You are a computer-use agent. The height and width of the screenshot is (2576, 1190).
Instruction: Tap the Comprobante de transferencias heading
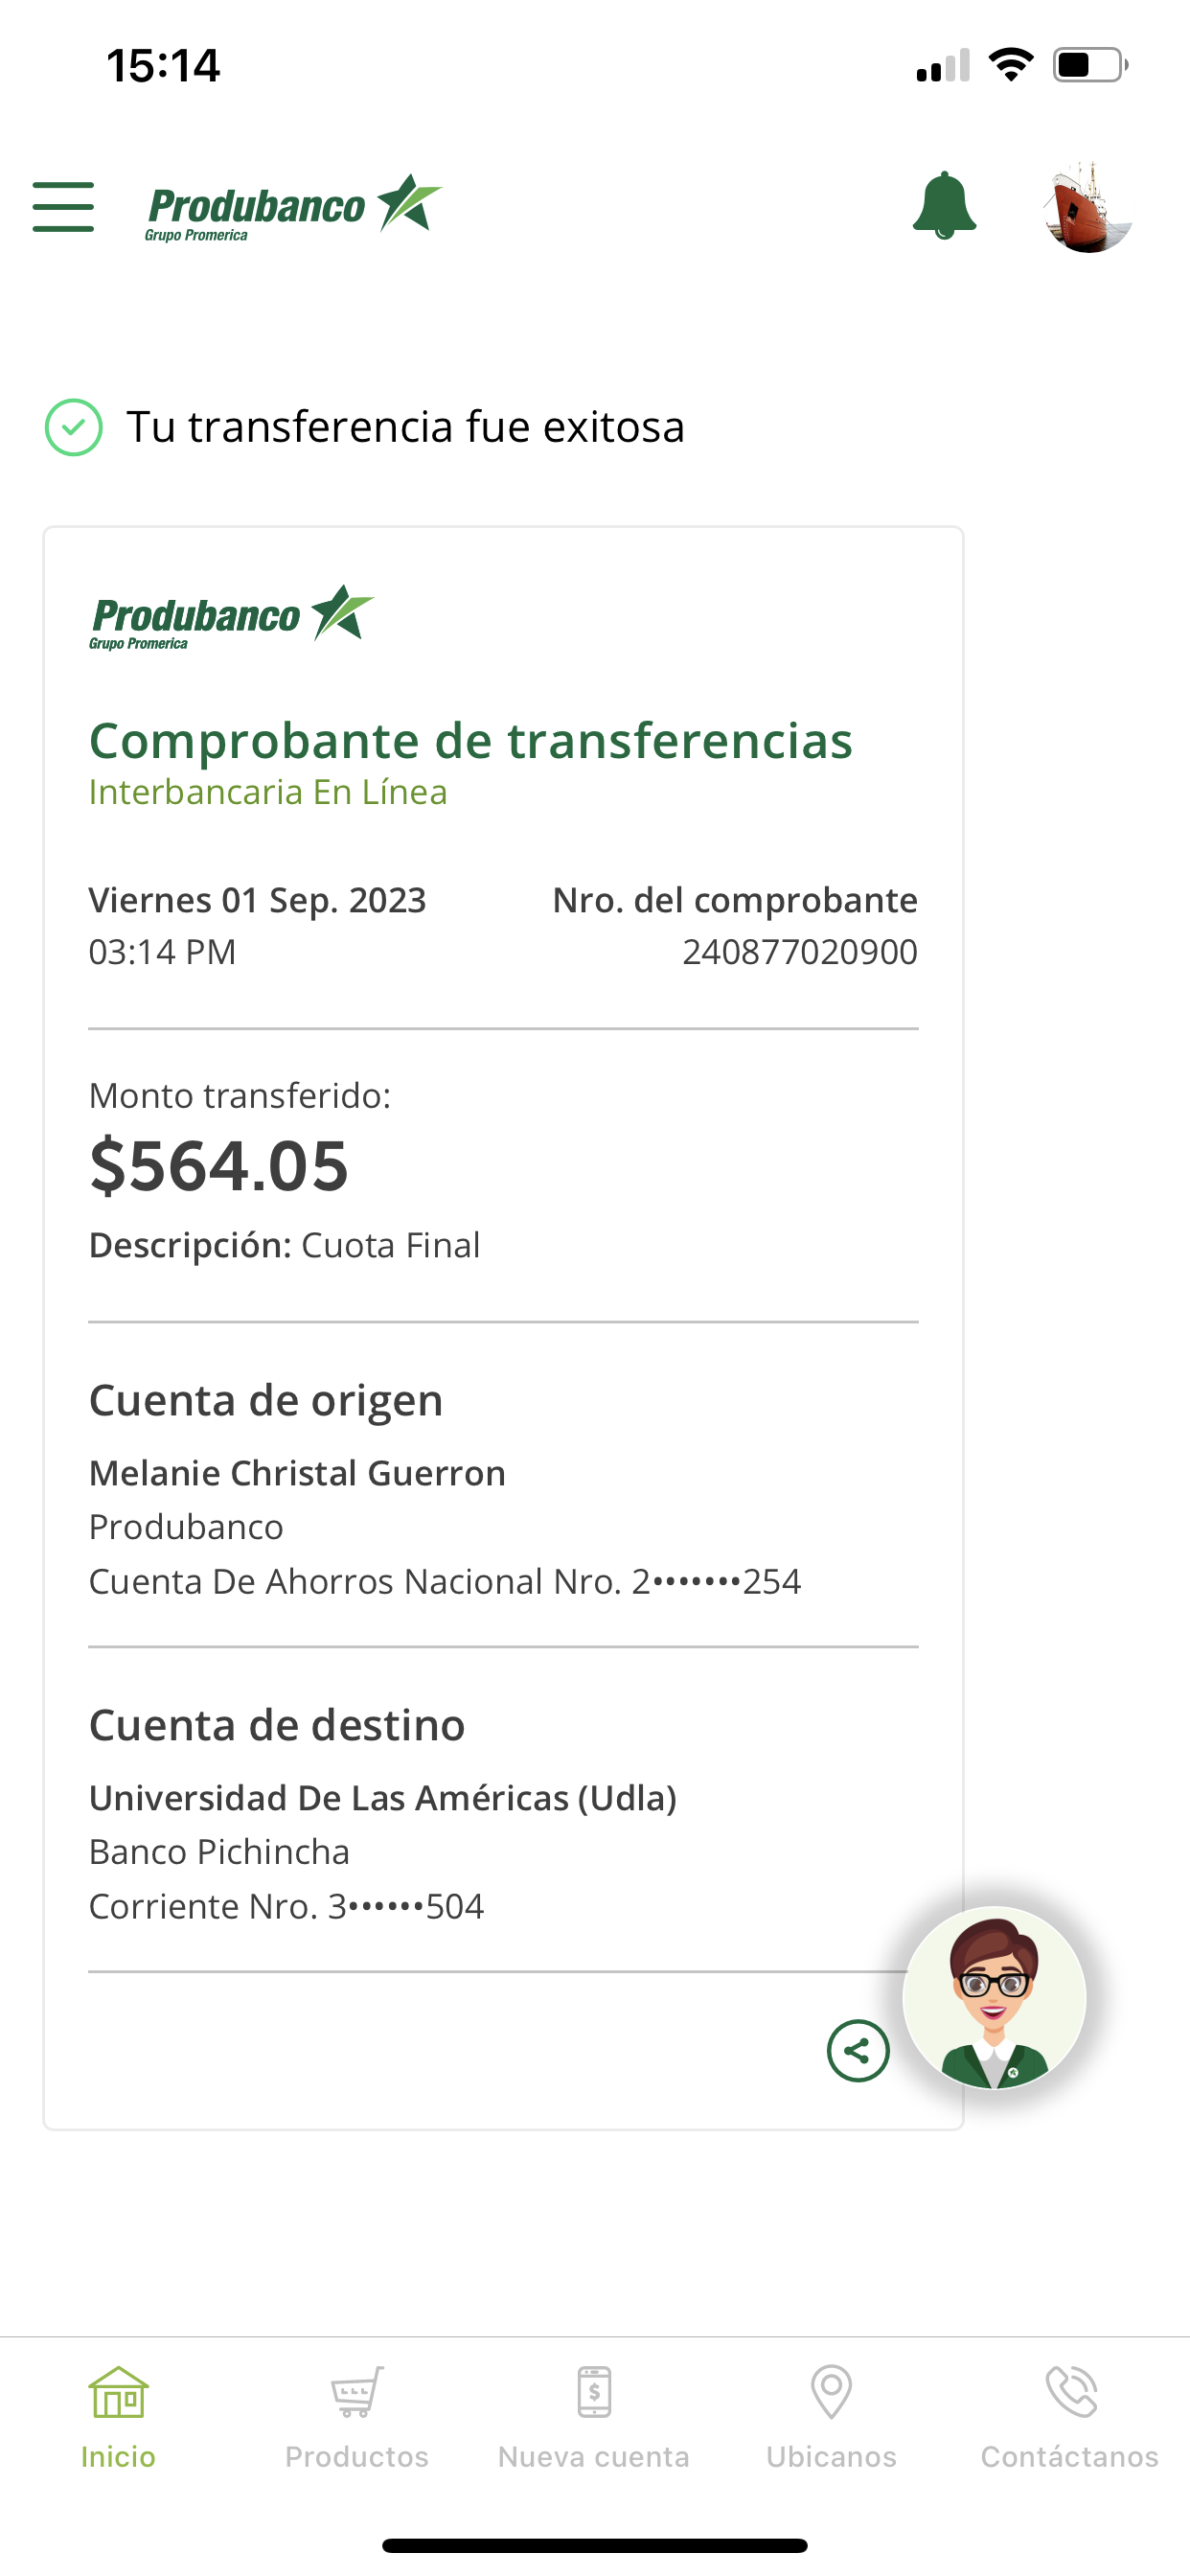pos(470,741)
